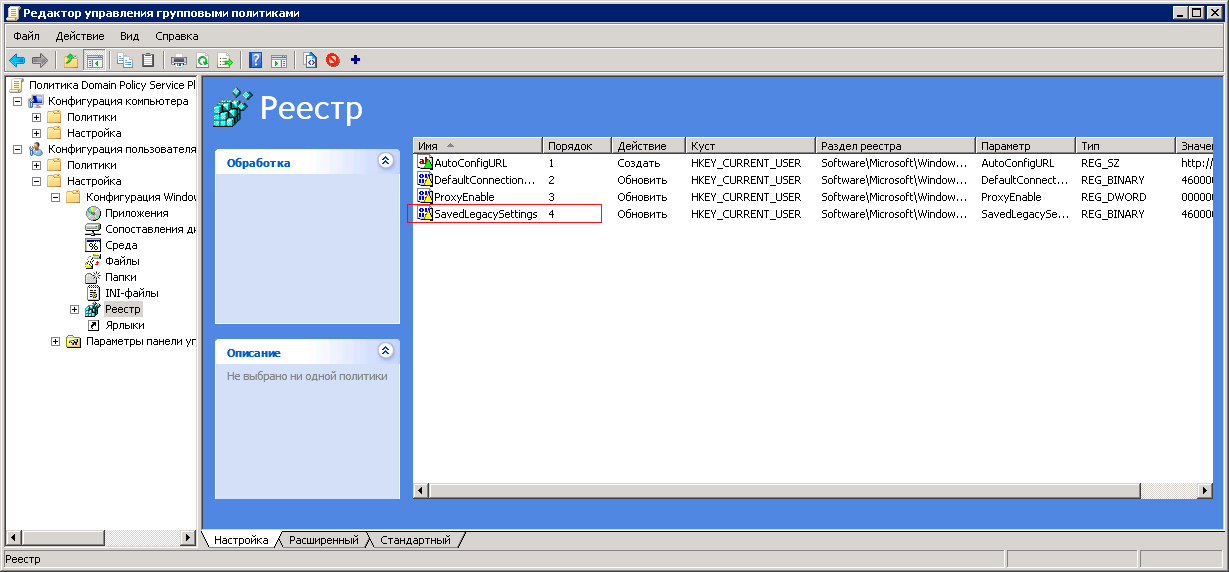Sort list by Порядок column header
This screenshot has width=1229, height=572.
coord(578,146)
